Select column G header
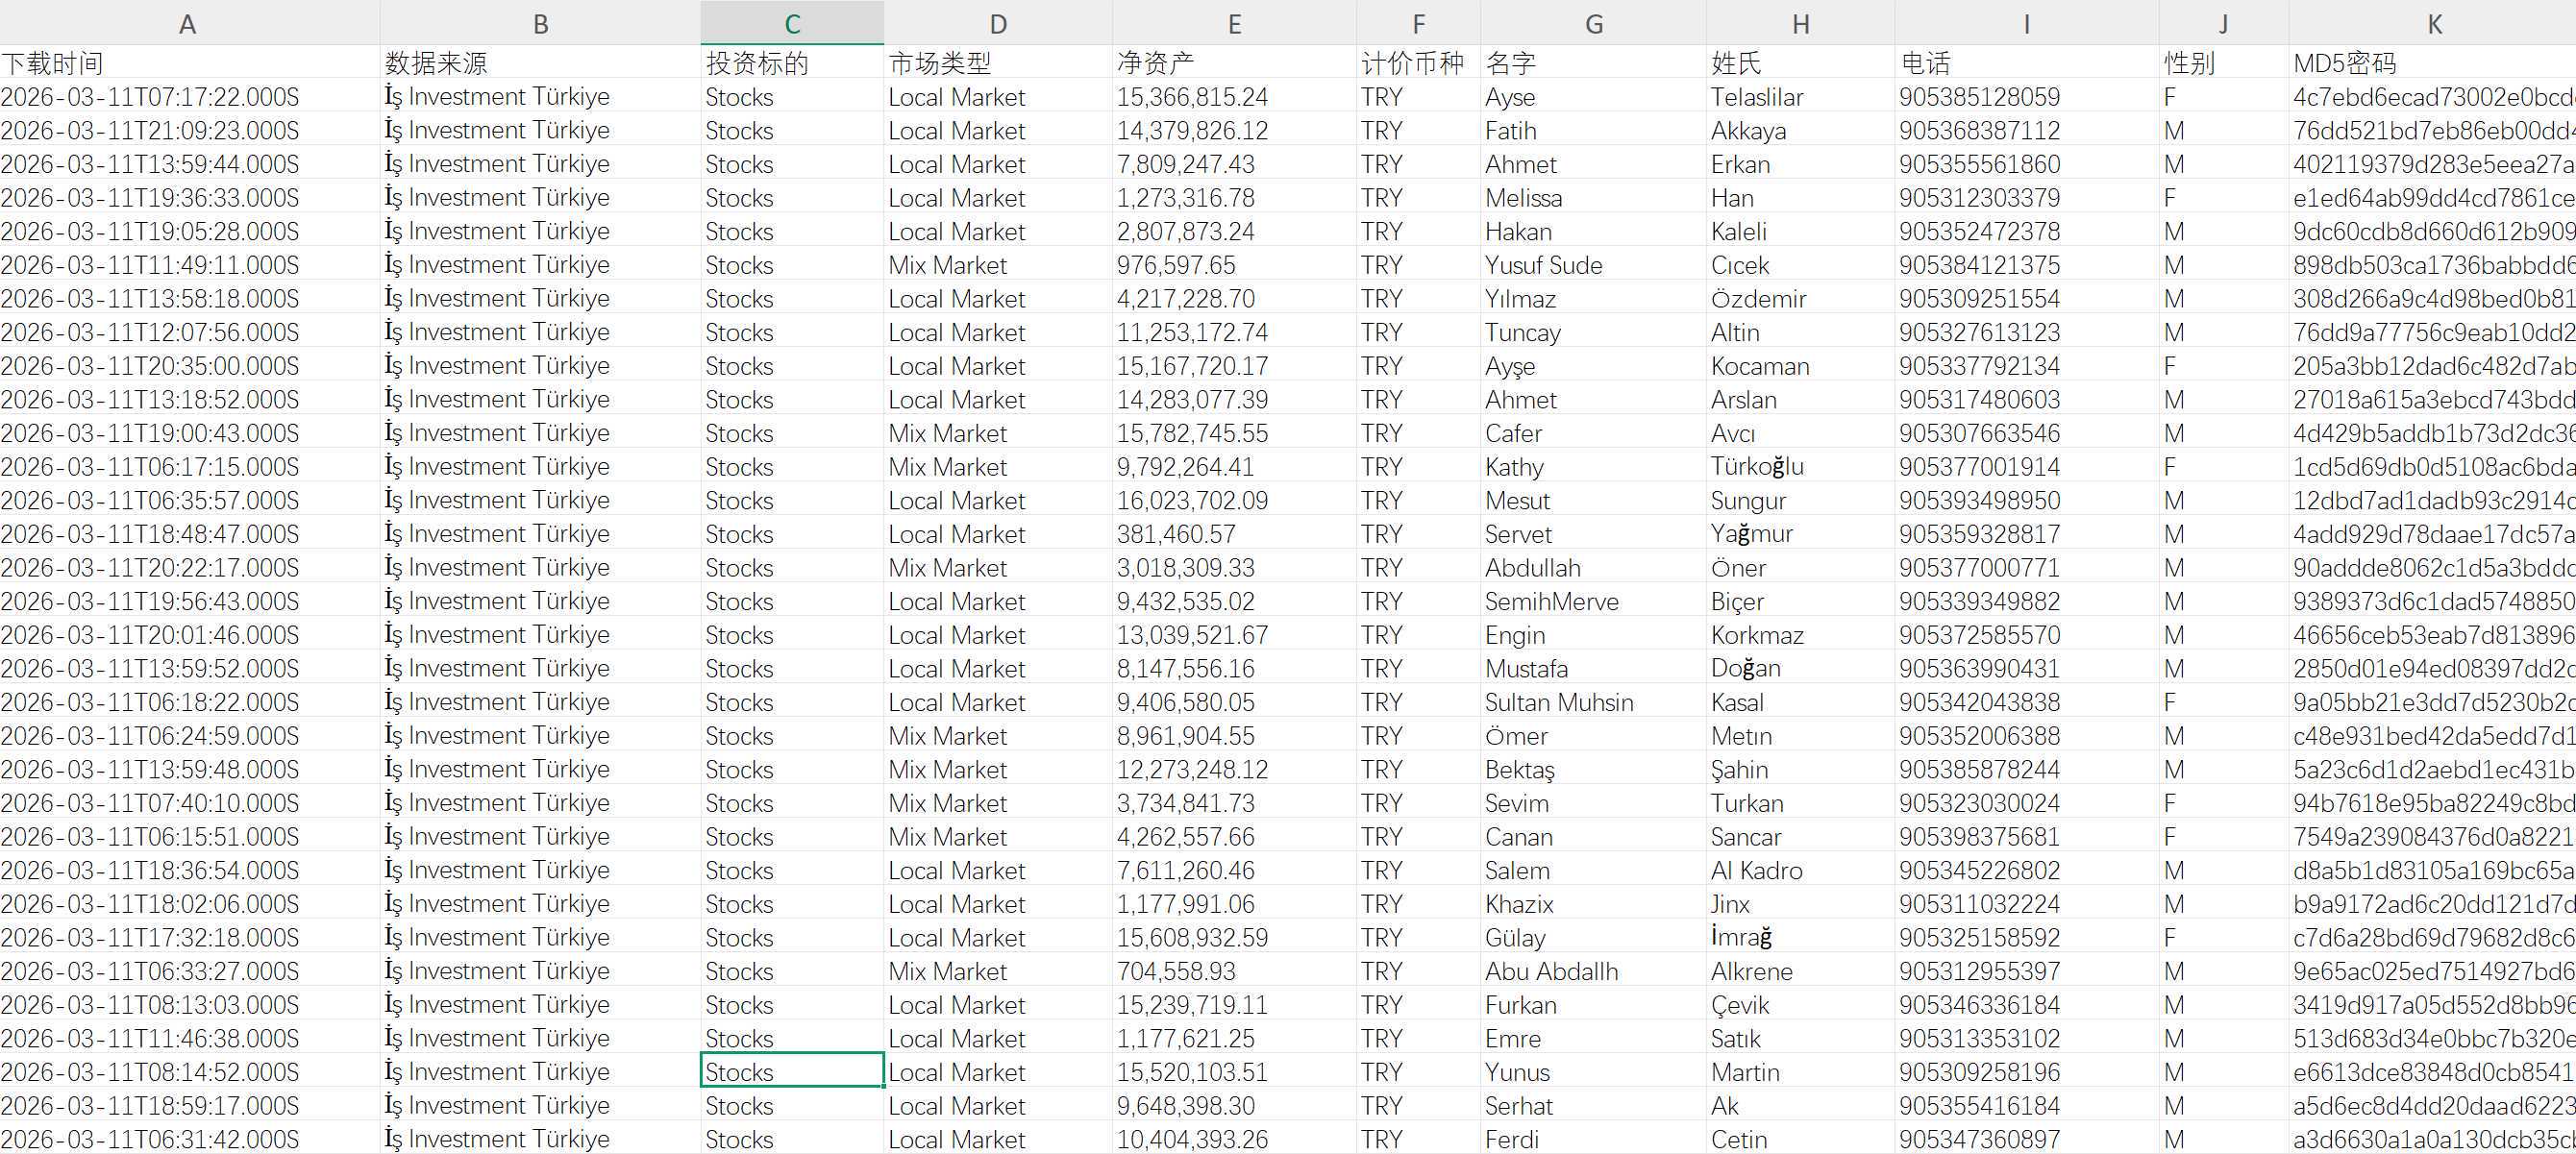This screenshot has width=2576, height=1154. click(x=1594, y=23)
